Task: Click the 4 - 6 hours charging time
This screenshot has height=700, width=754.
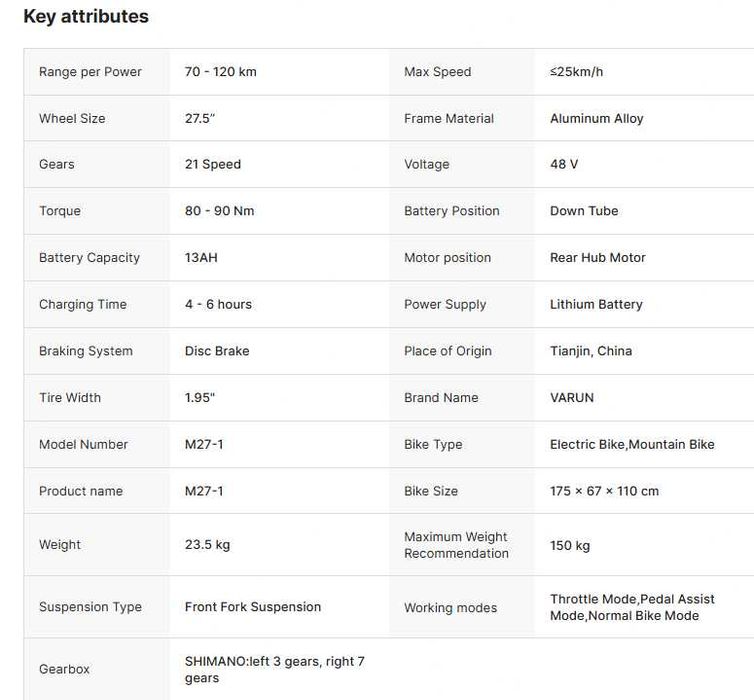Action: click(x=218, y=304)
